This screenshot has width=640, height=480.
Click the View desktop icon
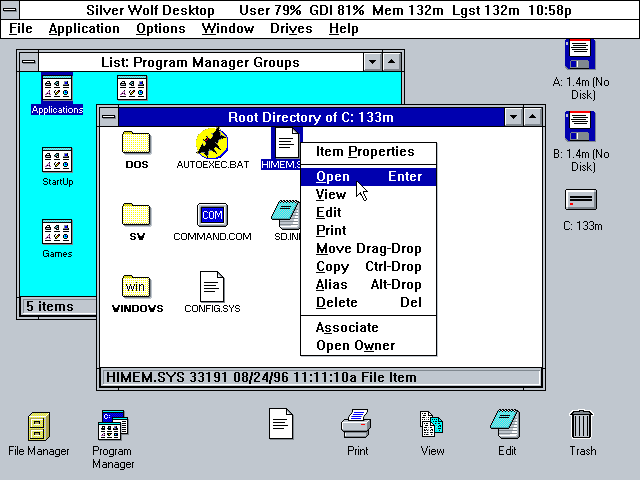pos(431,424)
